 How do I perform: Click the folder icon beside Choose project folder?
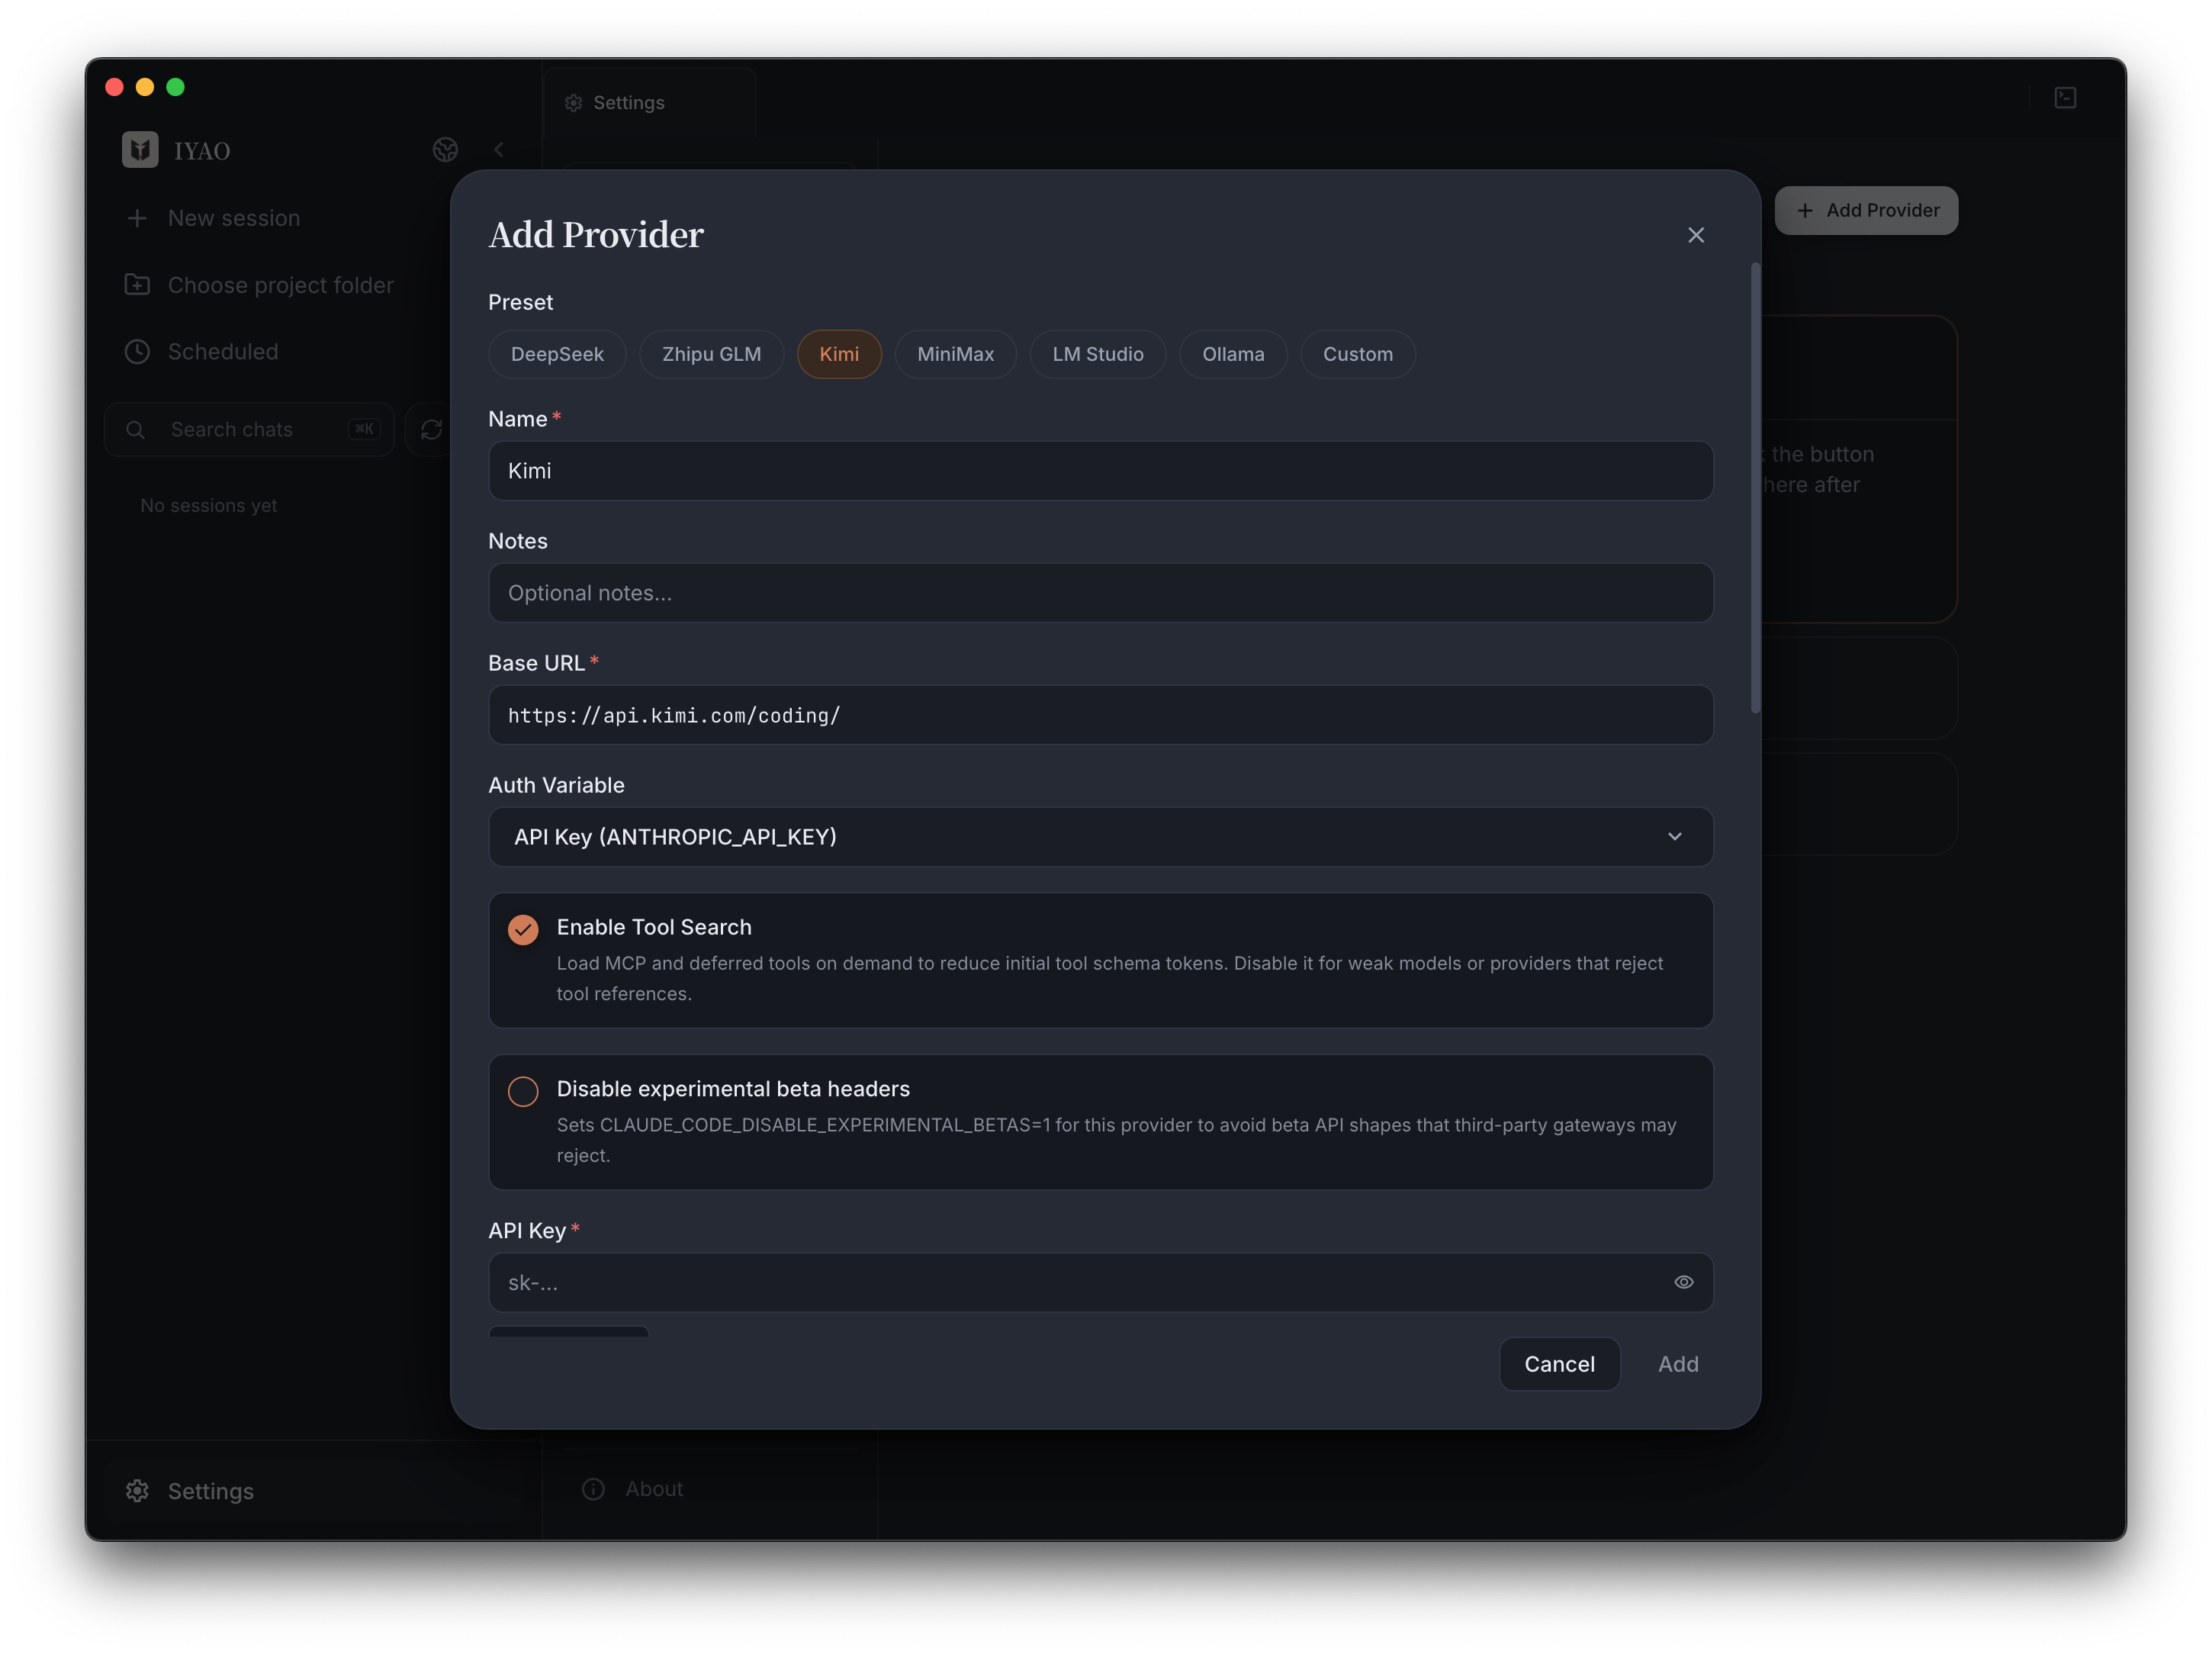(137, 285)
